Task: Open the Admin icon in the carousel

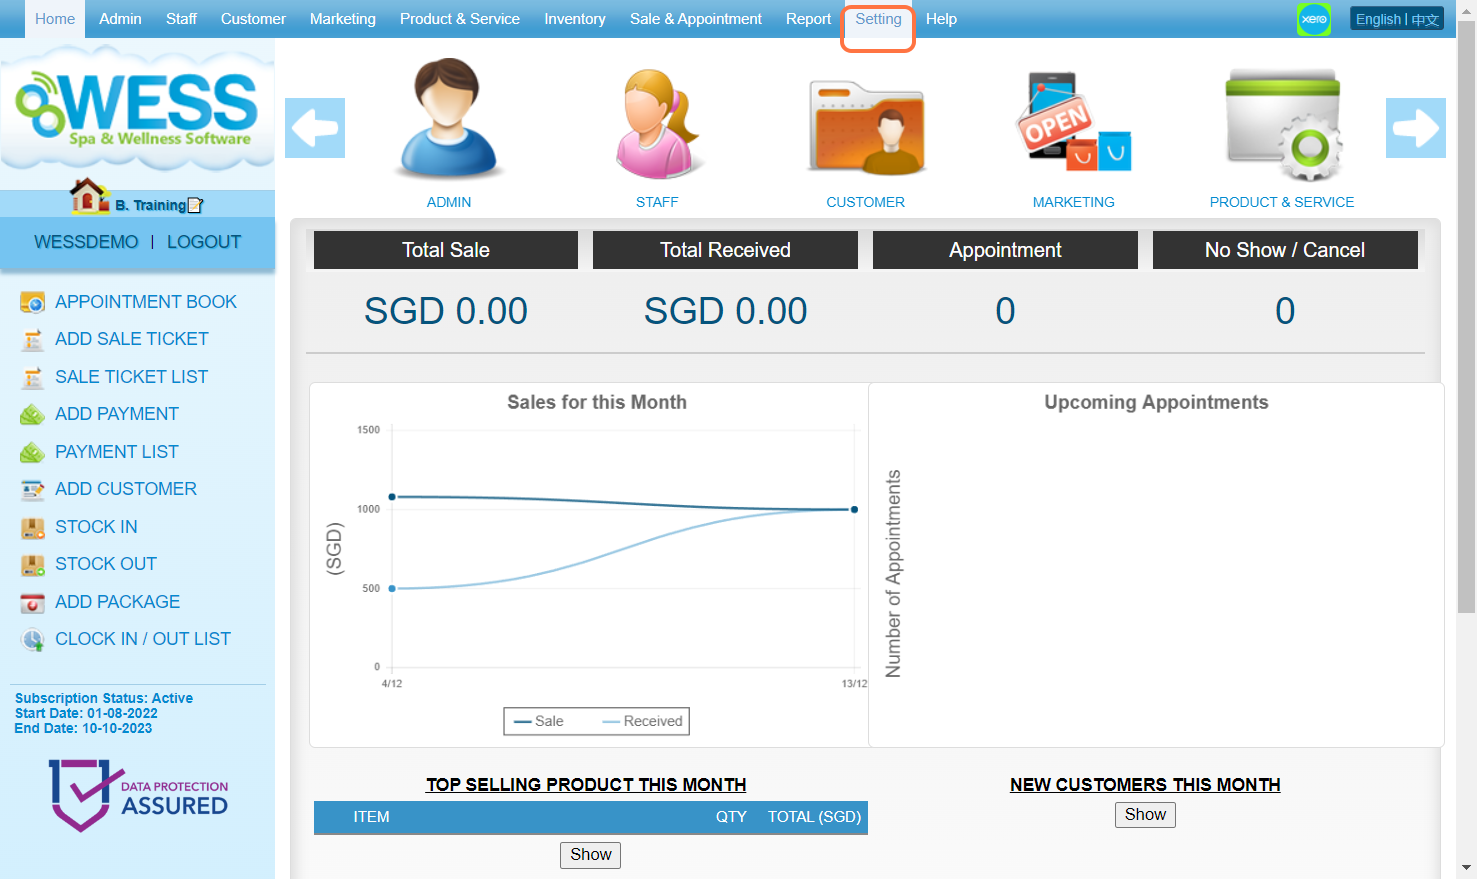Action: [448, 120]
